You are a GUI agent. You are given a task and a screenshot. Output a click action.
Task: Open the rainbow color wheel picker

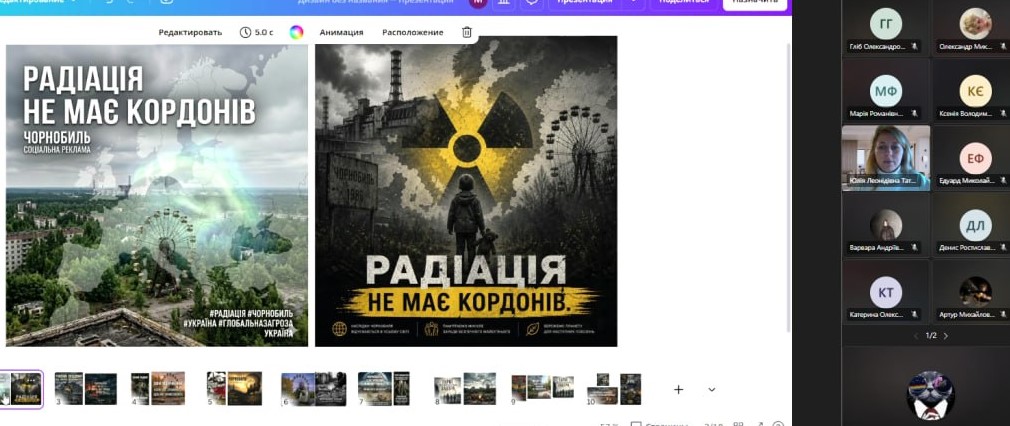(296, 32)
